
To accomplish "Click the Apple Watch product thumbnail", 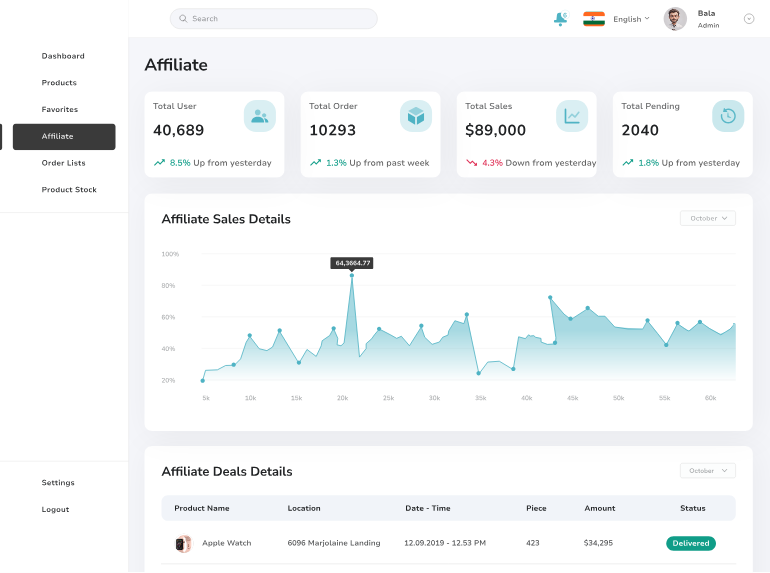I will click(182, 543).
